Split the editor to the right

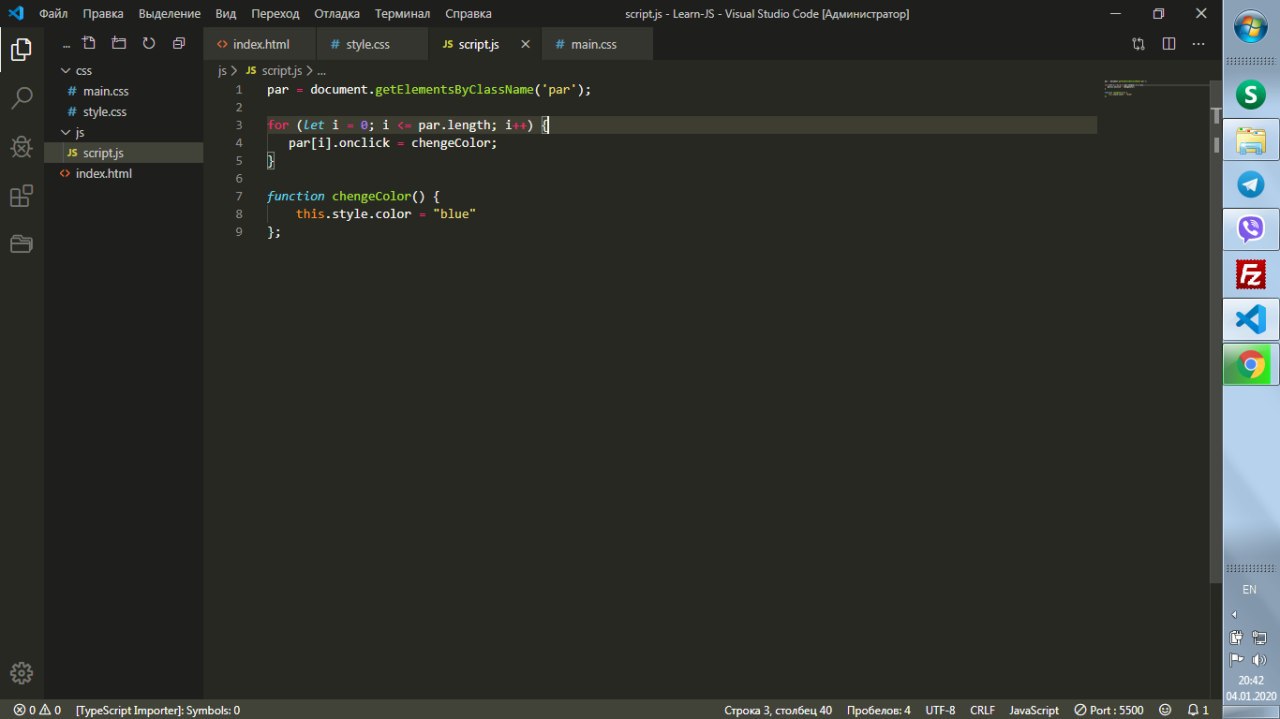(1168, 44)
